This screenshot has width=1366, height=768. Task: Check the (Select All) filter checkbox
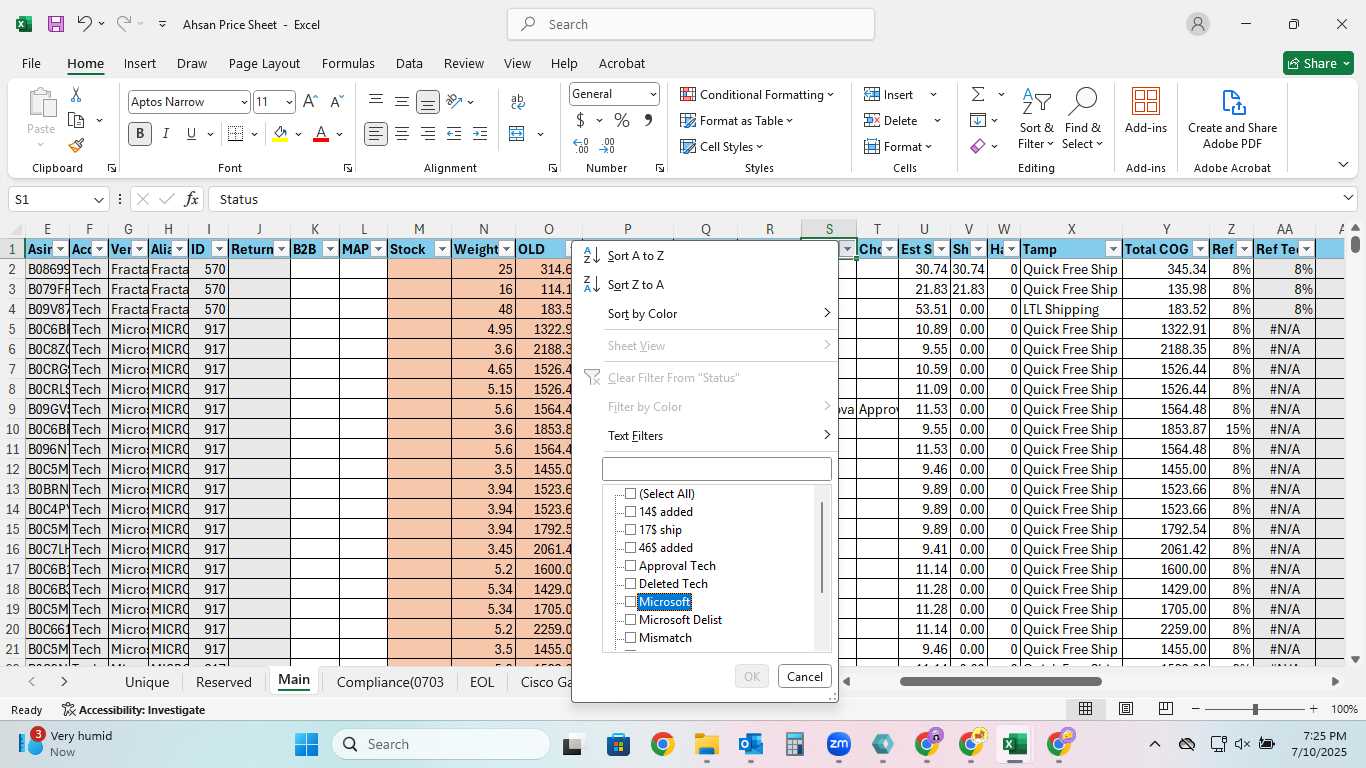630,494
